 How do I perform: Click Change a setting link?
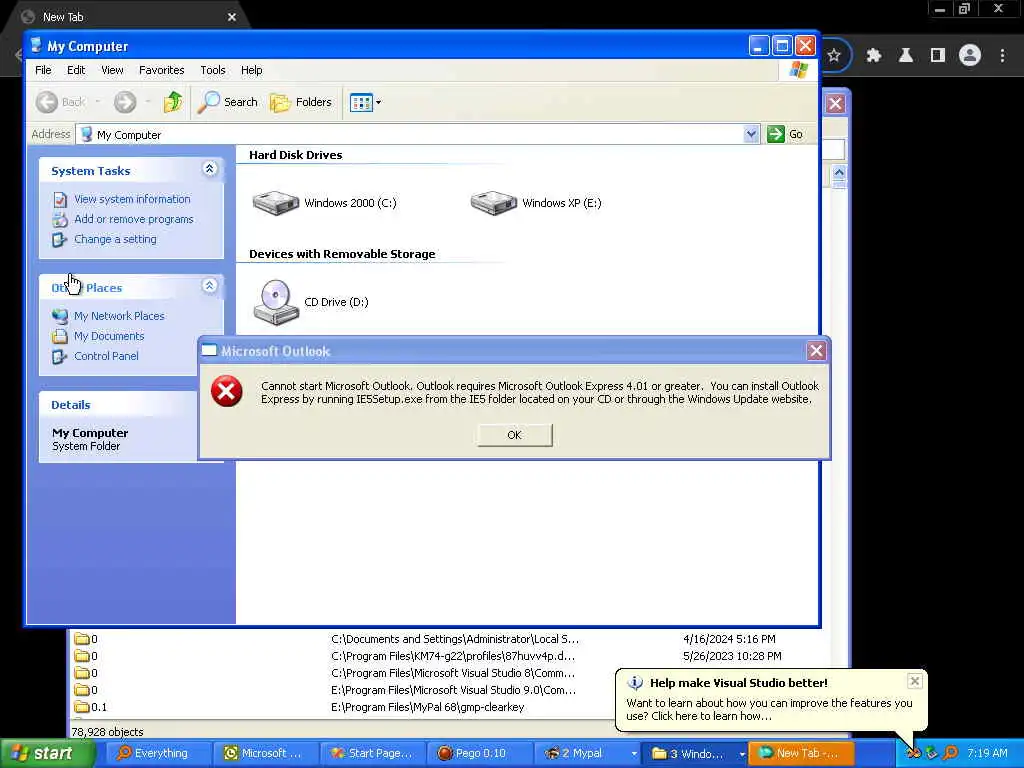tap(115, 239)
